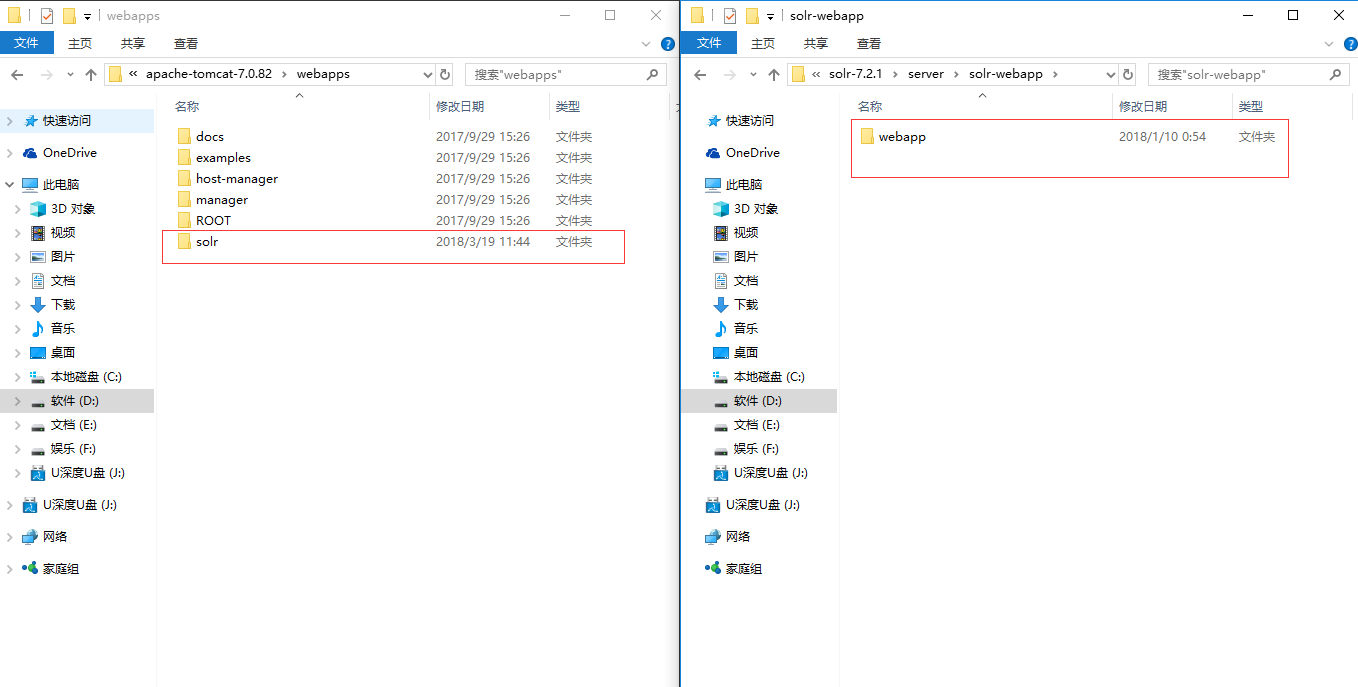Open 文件 tab in solr-webapp window
The image size is (1358, 687).
click(709, 43)
